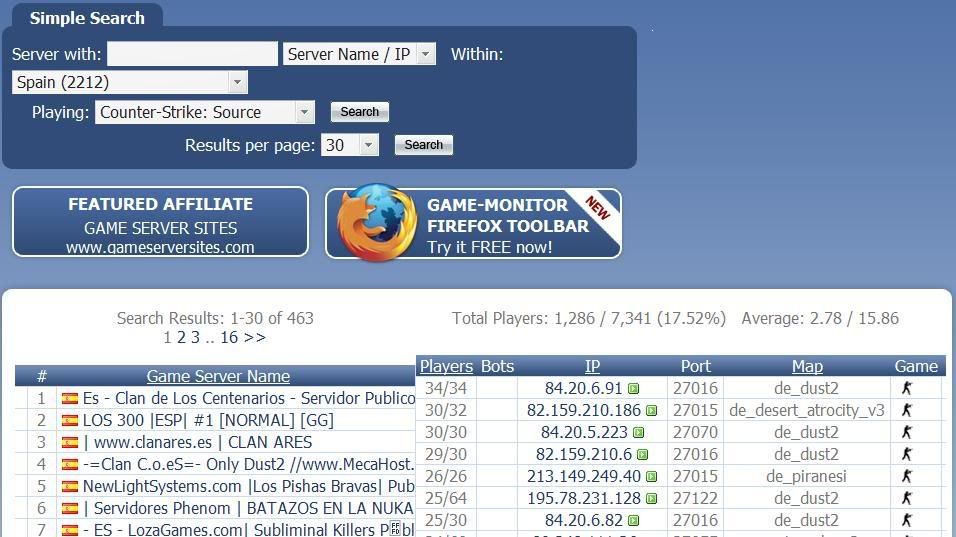Open the Spain (2212) country dropdown
This screenshot has height=537, width=956.
point(130,82)
